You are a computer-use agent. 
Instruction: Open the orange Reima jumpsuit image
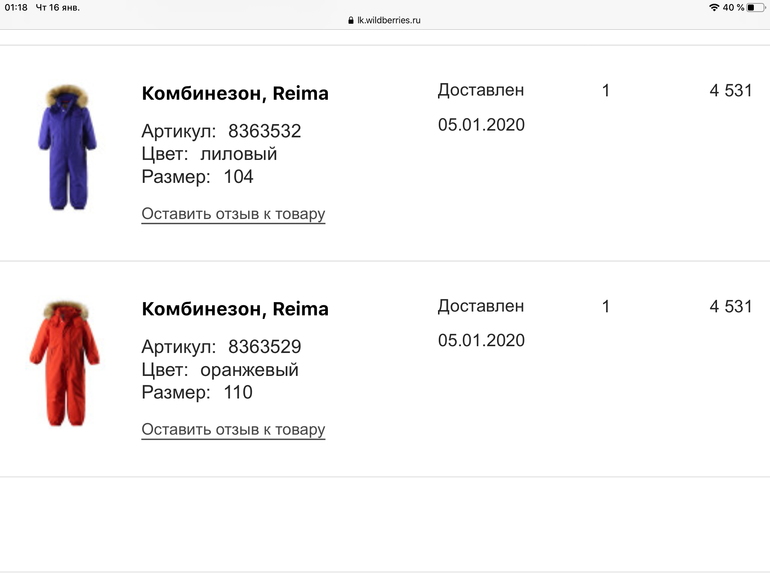[65, 362]
